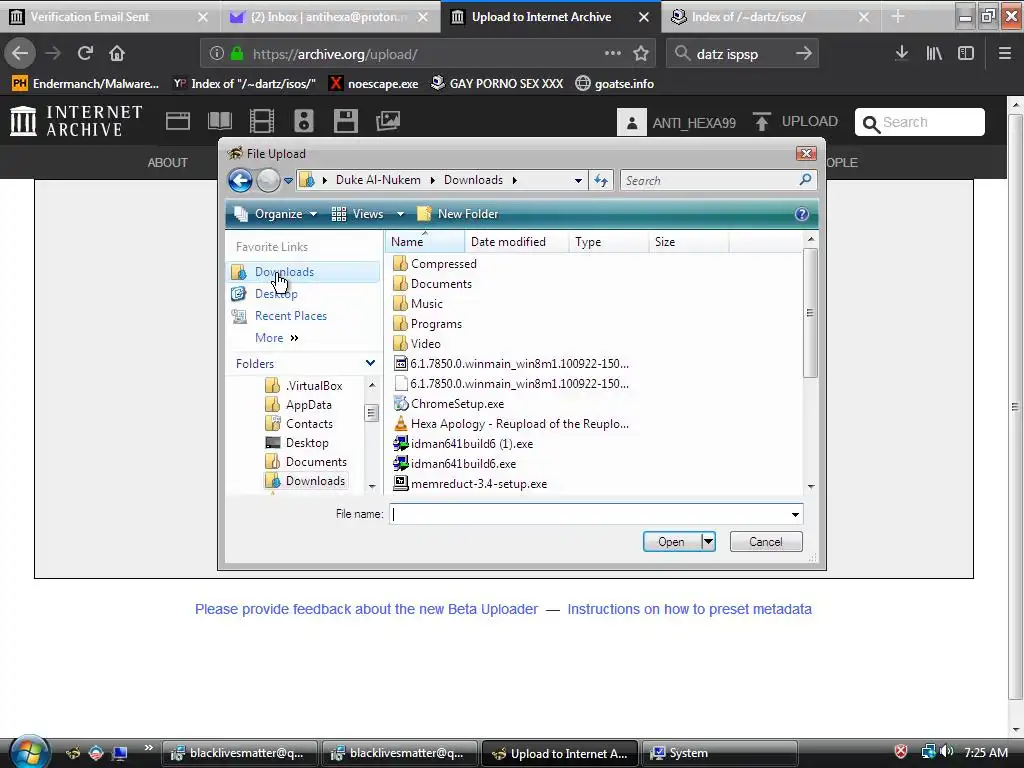Expand the address bar history dropdown in dialog

click(x=578, y=181)
